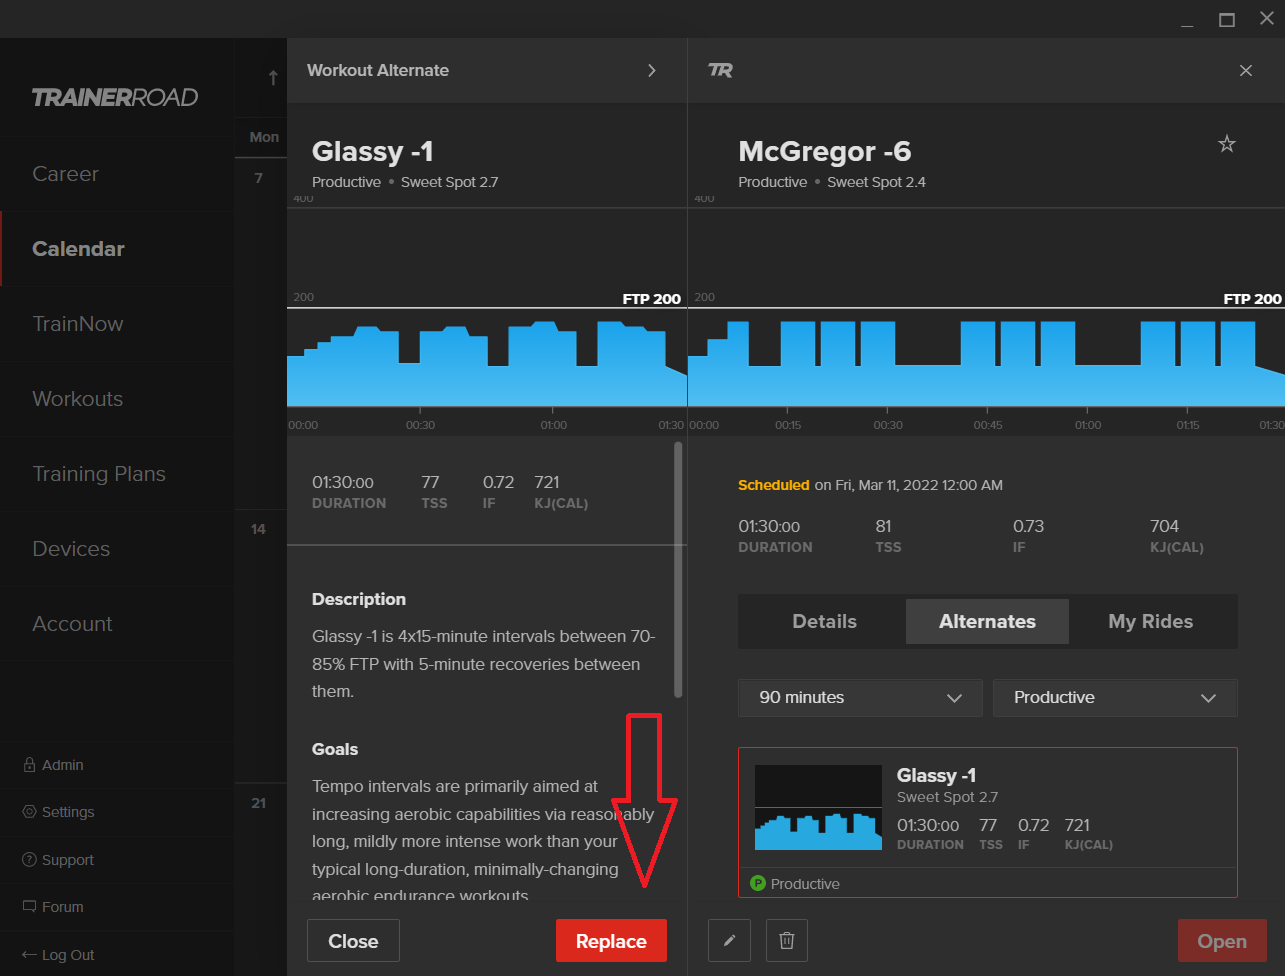
Task: Click the Glassy -1 workout heading
Action: coord(373,152)
